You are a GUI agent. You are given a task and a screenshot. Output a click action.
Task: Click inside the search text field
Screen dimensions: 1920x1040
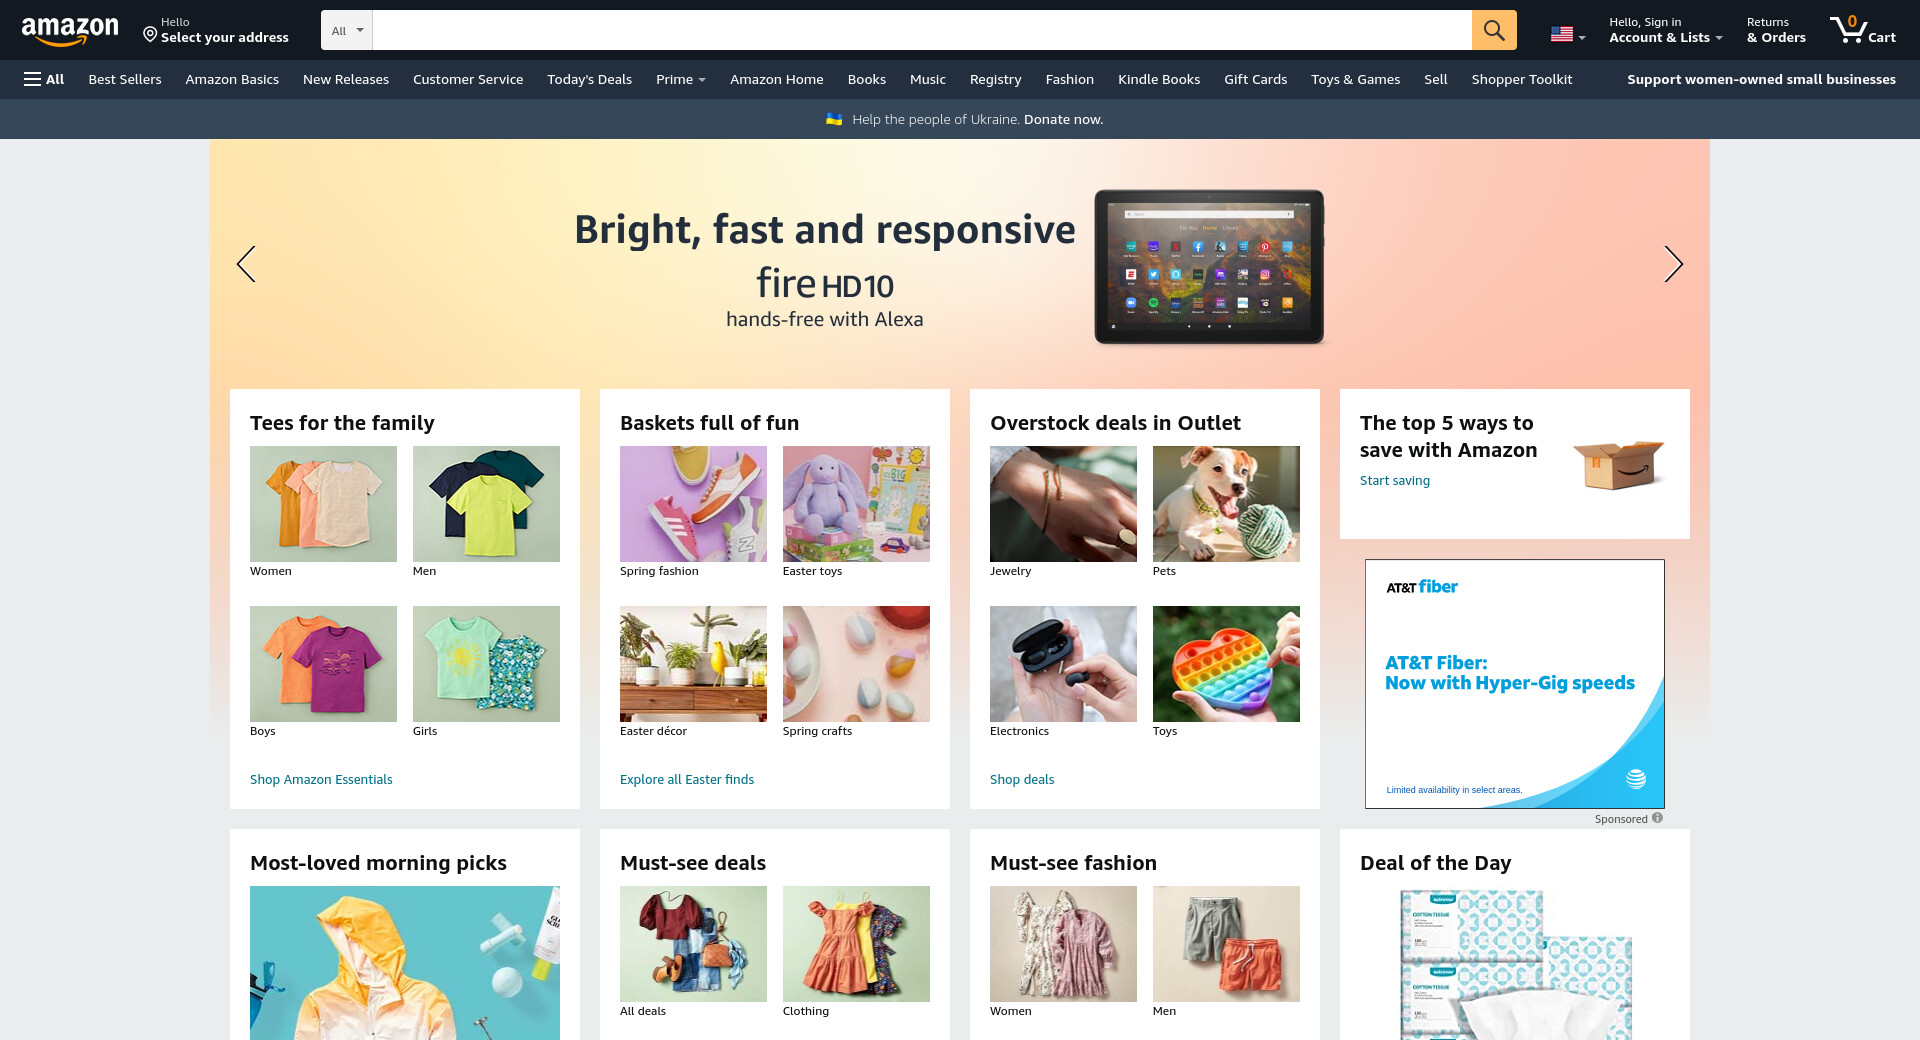pyautogui.click(x=921, y=30)
